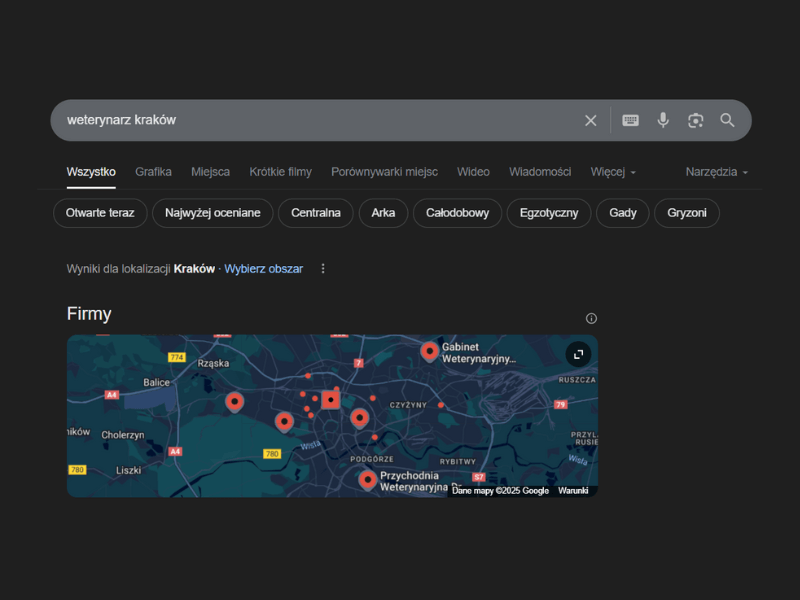
Task: Click the Gabinet Weterynaryjny... map label
Action: [479, 353]
